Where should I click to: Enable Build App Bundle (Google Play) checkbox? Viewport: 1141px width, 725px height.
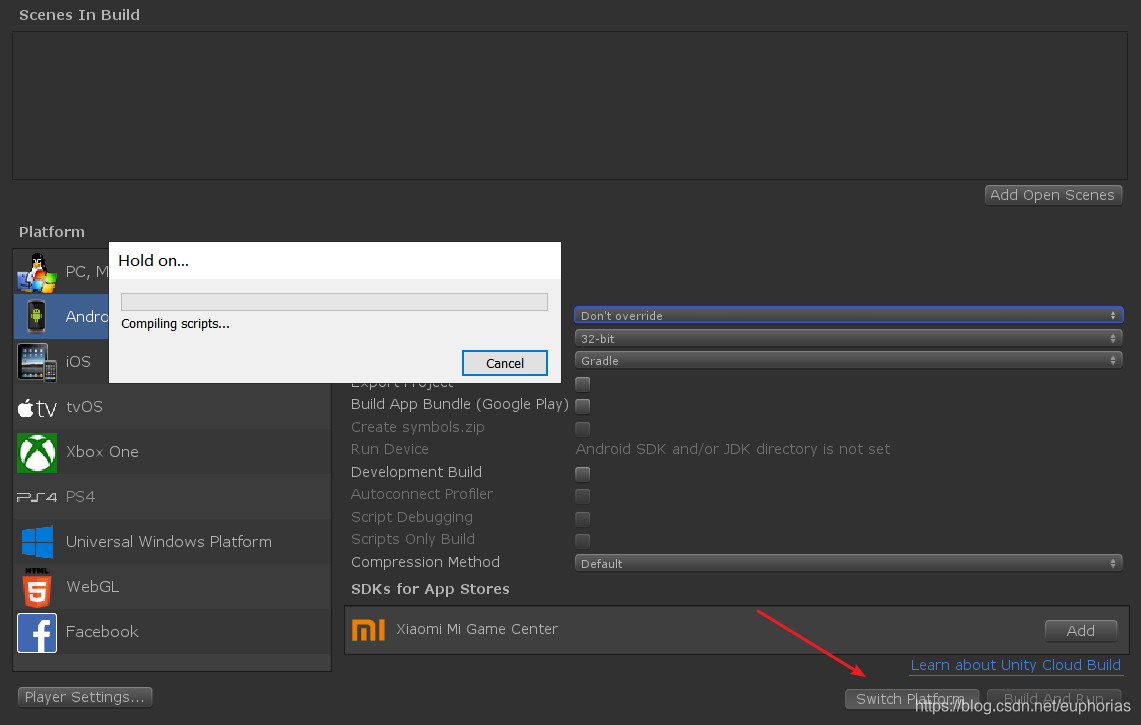tap(582, 406)
